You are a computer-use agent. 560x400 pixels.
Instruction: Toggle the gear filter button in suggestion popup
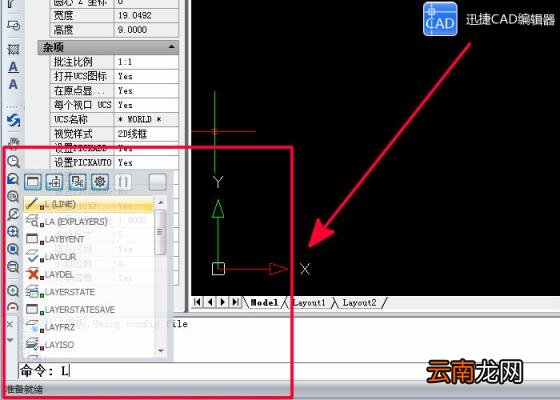(x=100, y=182)
